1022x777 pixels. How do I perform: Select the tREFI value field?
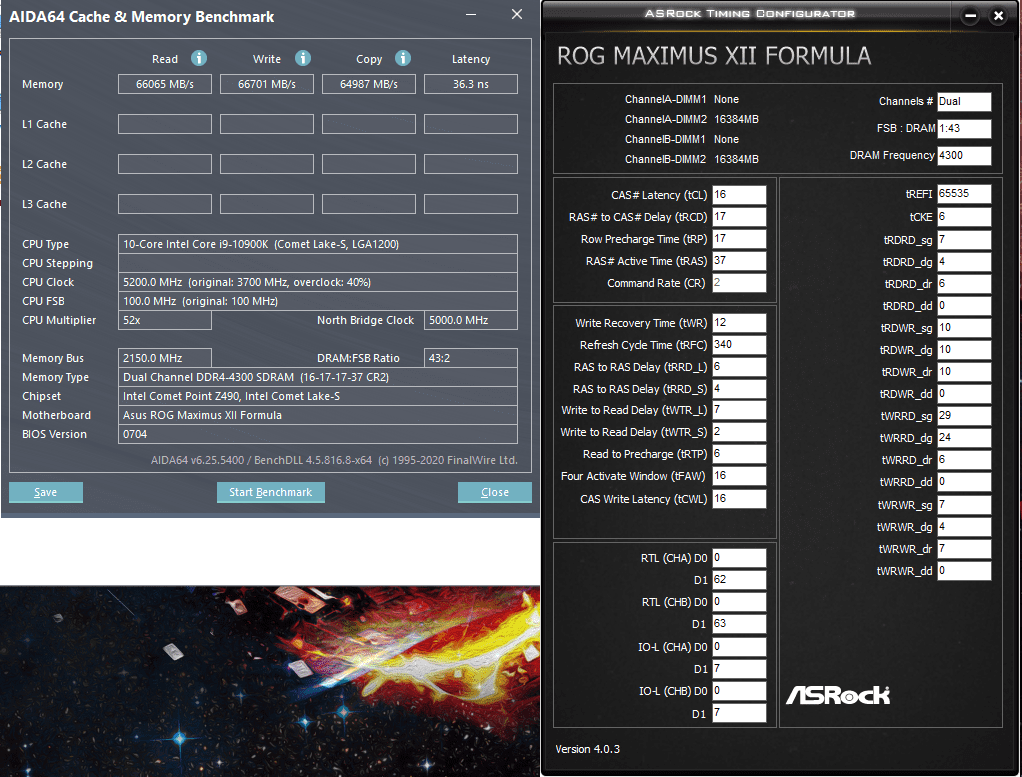[964, 194]
